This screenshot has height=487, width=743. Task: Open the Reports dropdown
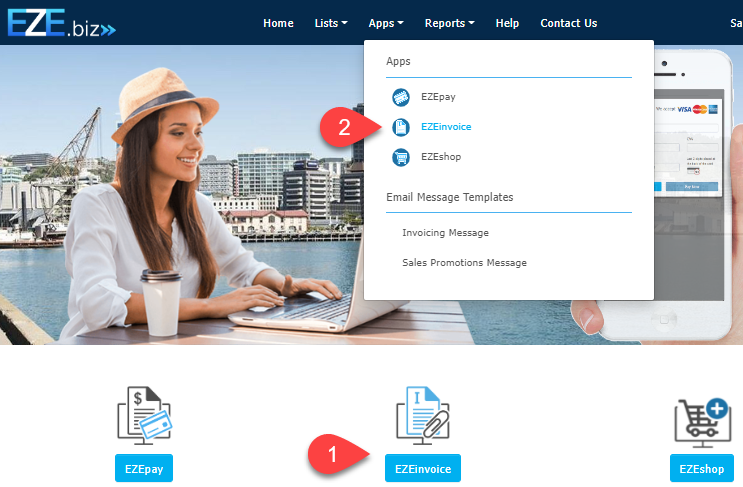click(449, 23)
